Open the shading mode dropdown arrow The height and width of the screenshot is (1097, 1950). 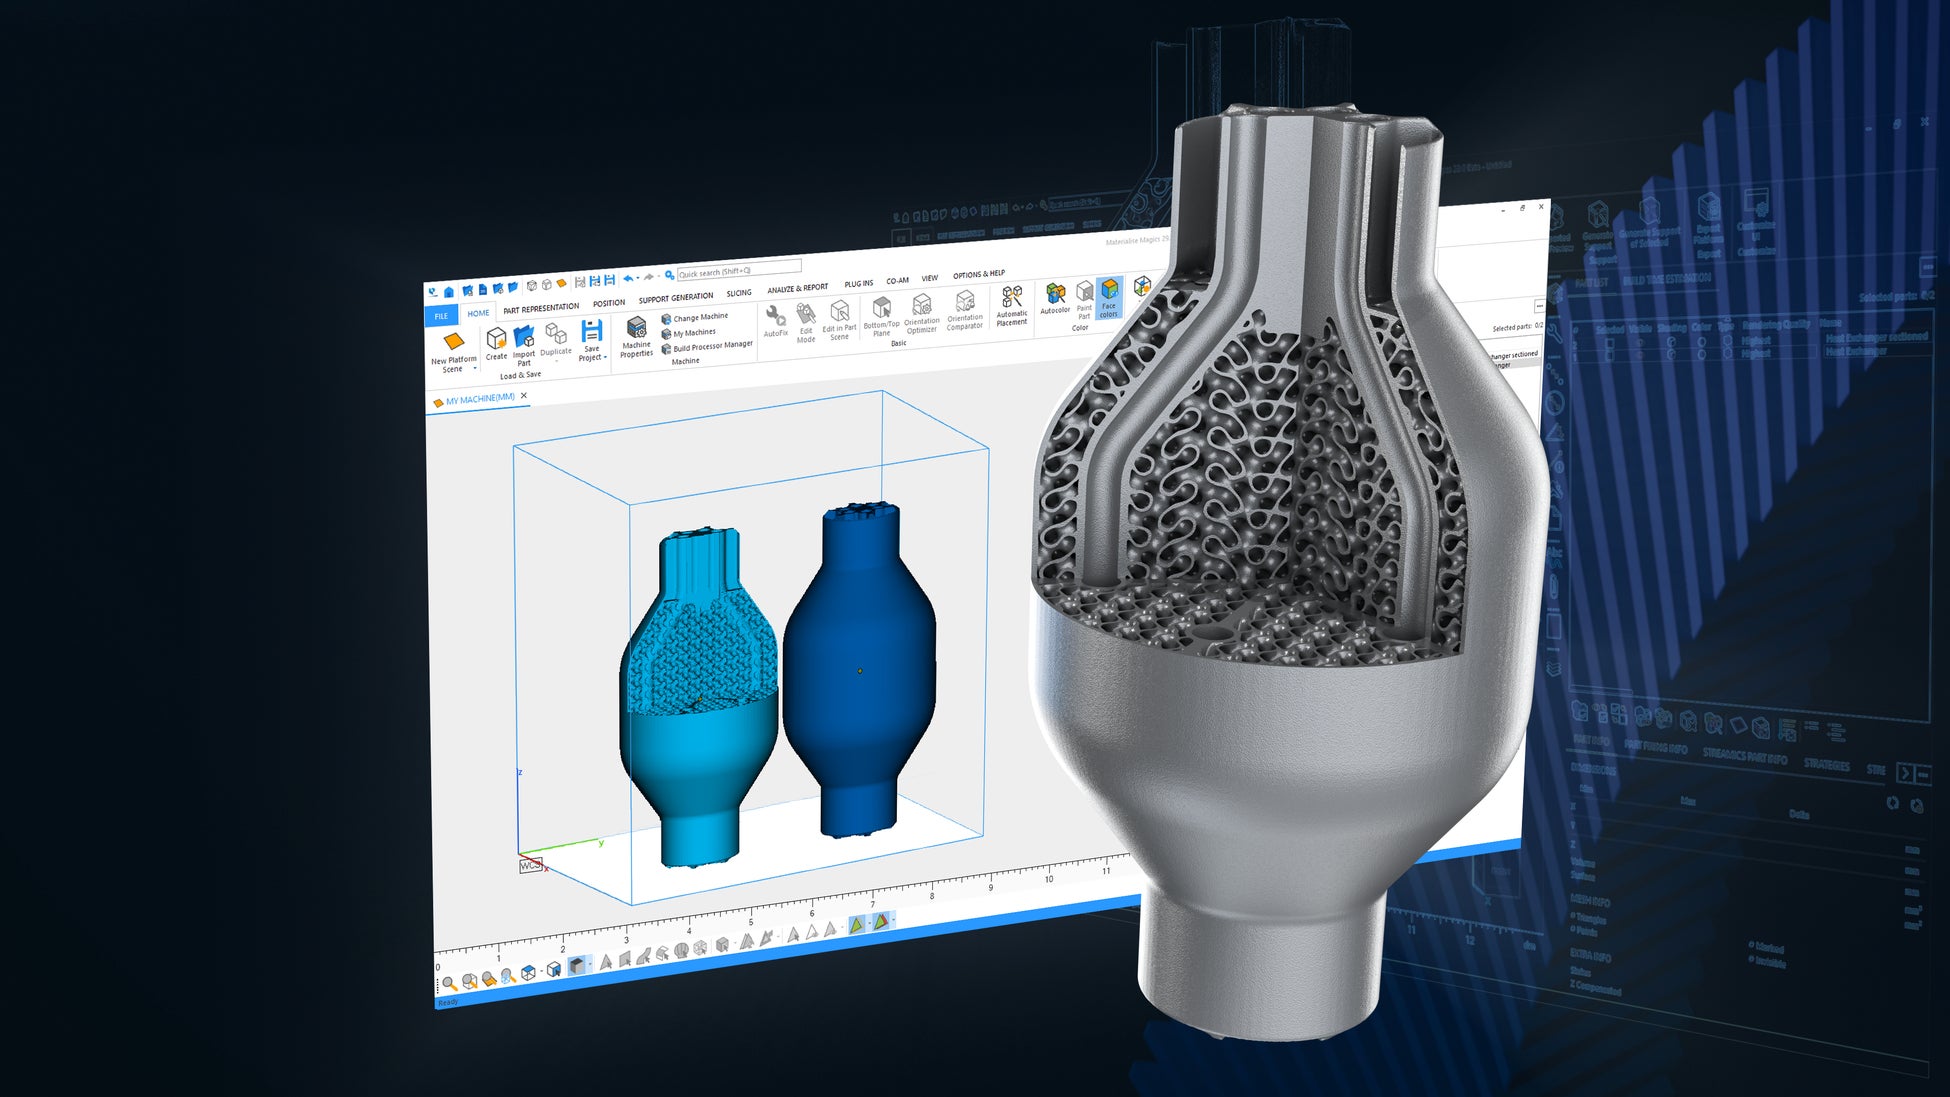[589, 965]
